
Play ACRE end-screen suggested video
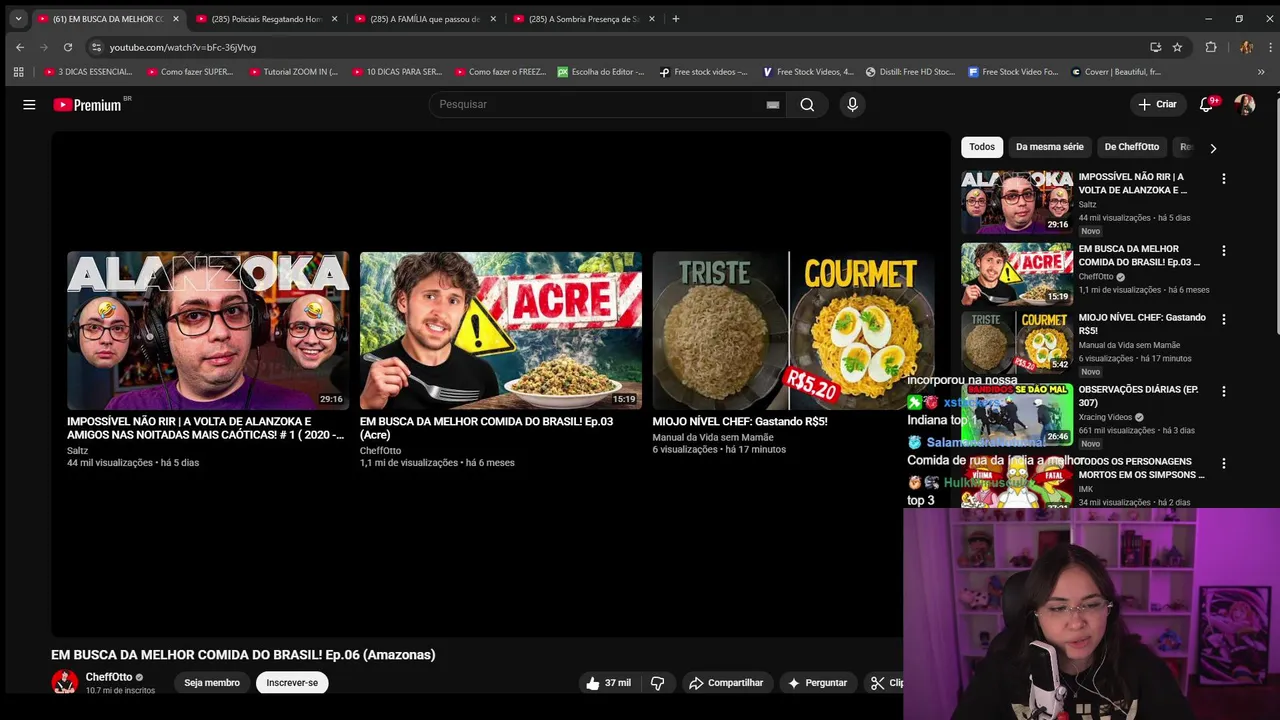pos(501,330)
